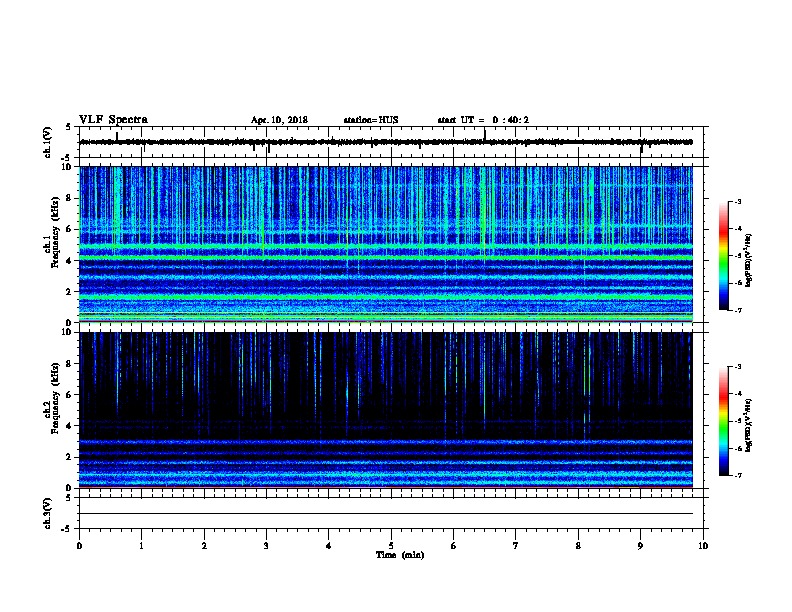Click the "-7" label below ch.2 colorbar

click(x=738, y=476)
